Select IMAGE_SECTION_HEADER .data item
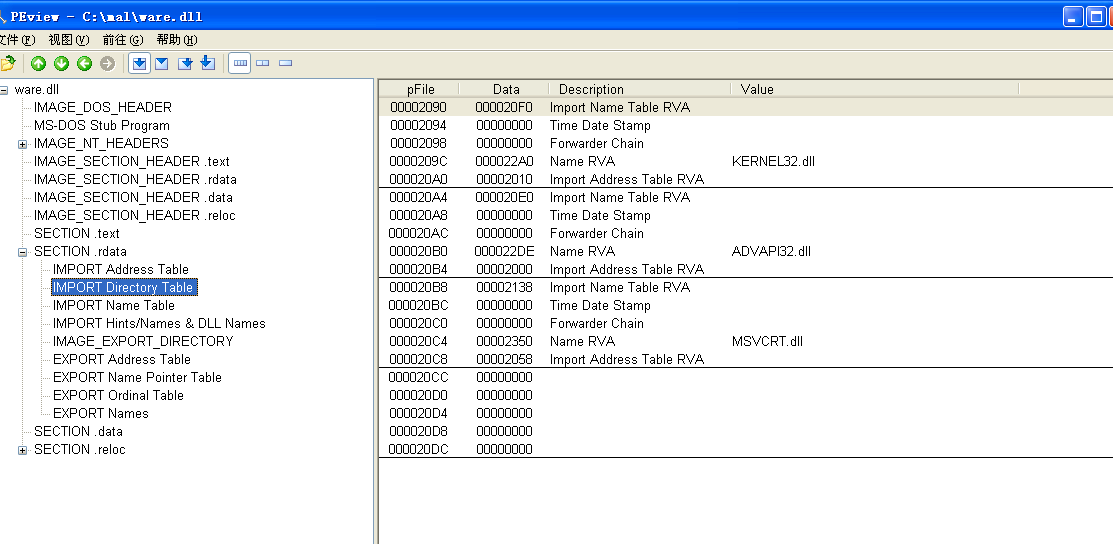Image resolution: width=1113 pixels, height=544 pixels. point(133,197)
